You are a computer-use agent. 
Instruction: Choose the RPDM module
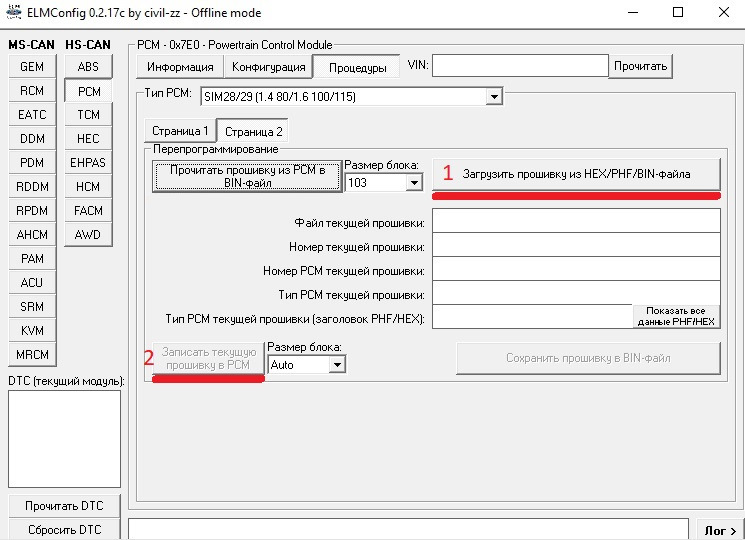[32, 210]
